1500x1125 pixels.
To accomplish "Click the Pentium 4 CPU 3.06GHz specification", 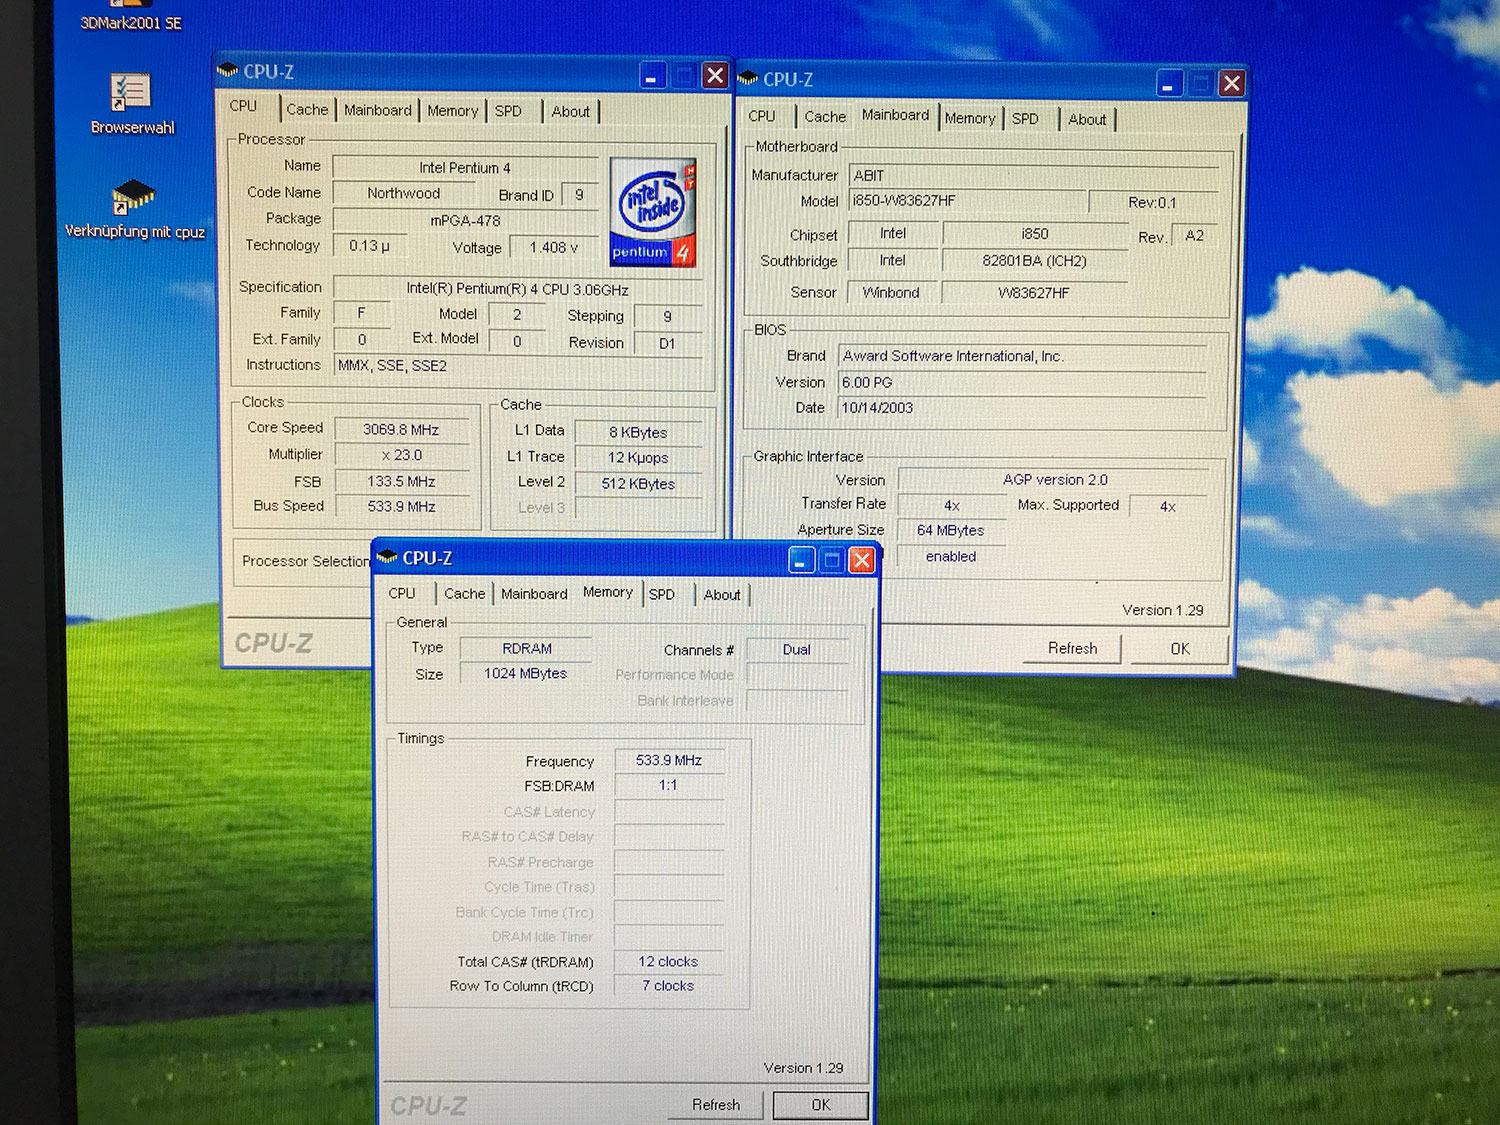I will pos(518,289).
